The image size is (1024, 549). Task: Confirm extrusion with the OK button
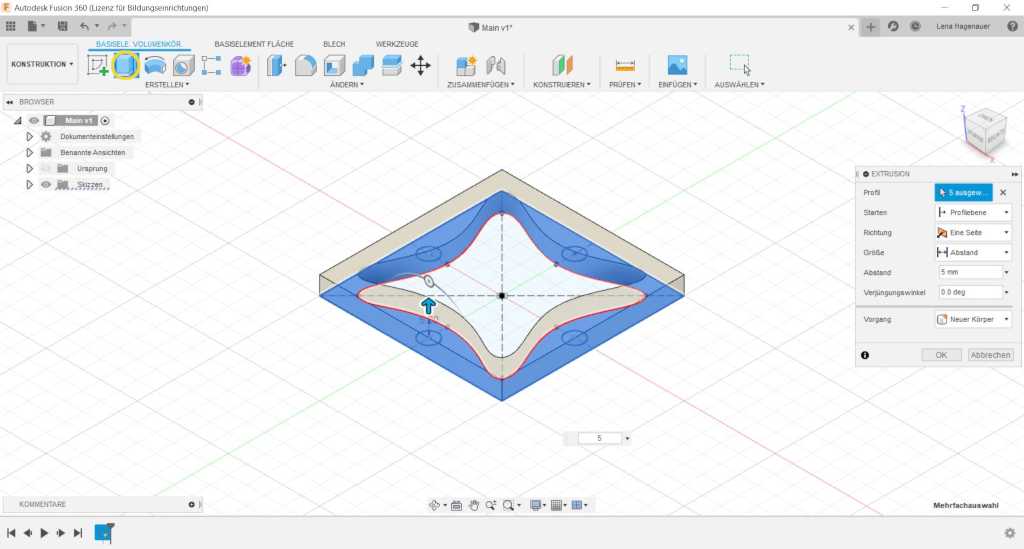pyautogui.click(x=941, y=355)
